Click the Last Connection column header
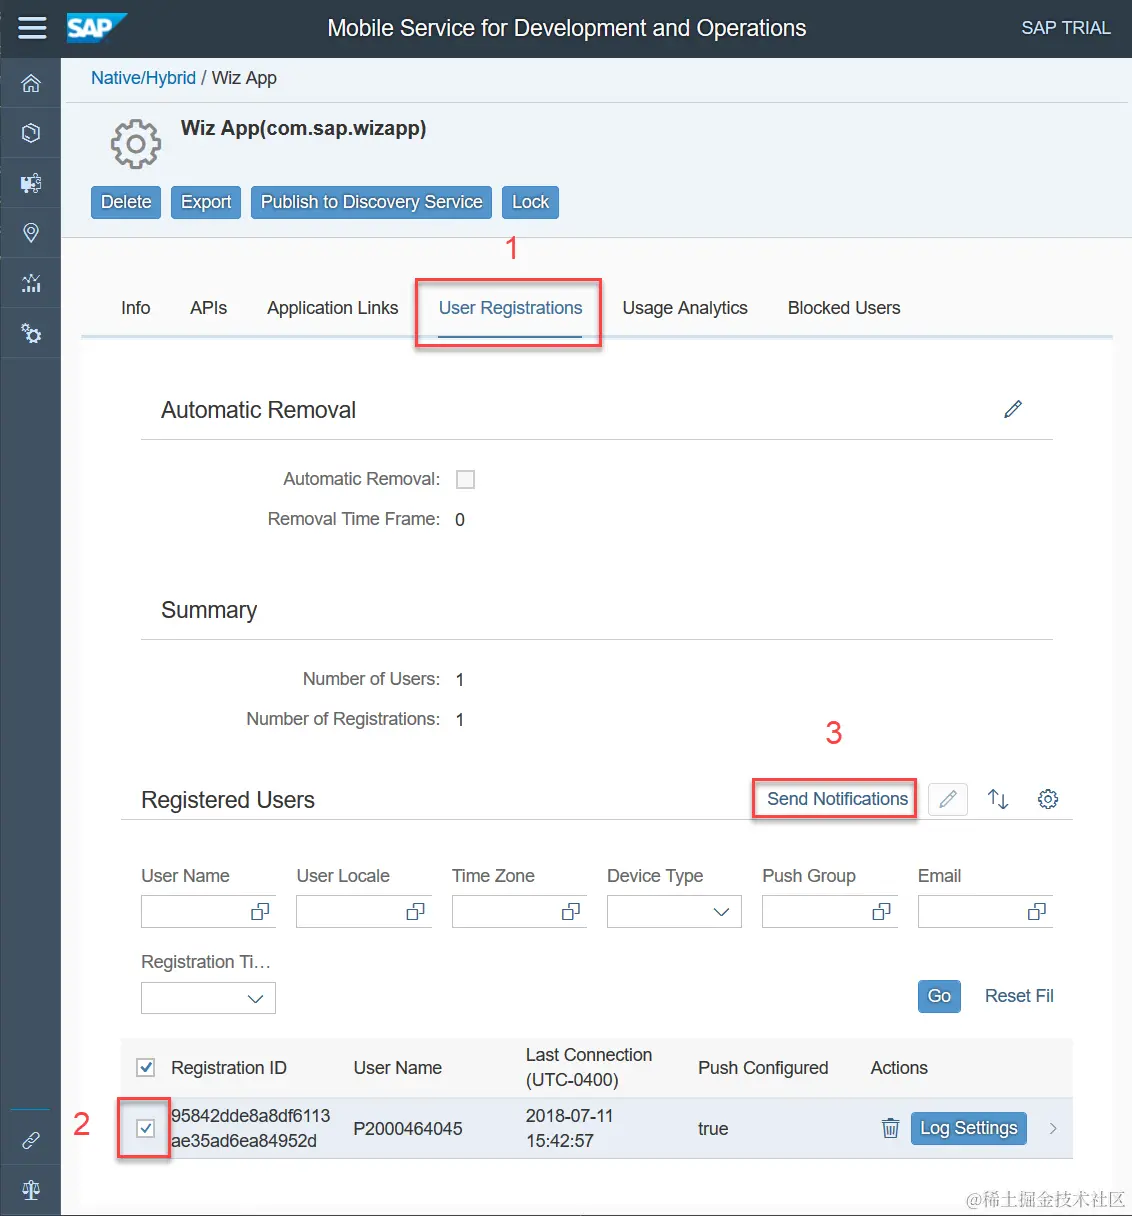 click(589, 1067)
